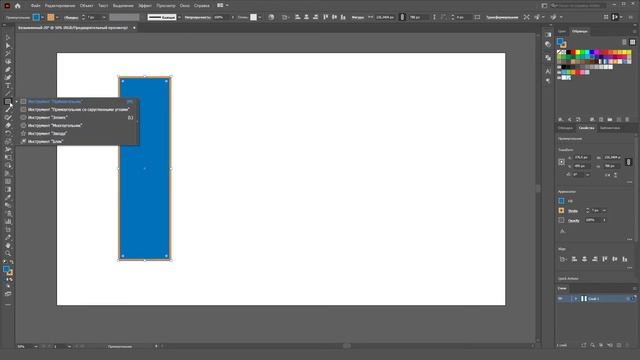Select the Rectangle tool in the left toolbar
This screenshot has height=360, width=640.
coord(8,101)
